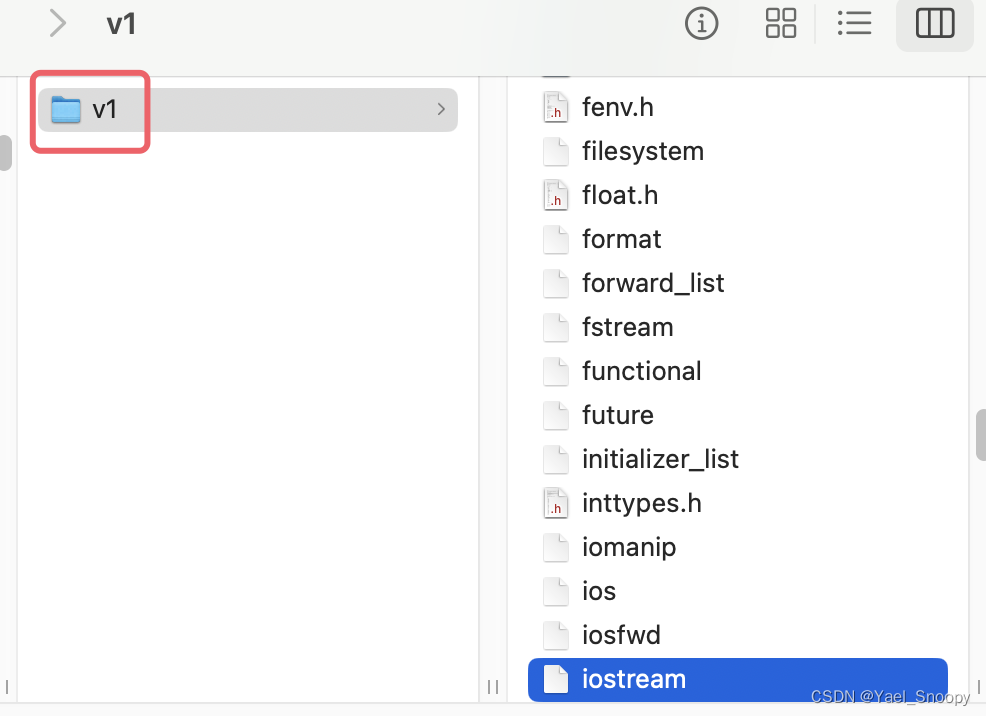Screen dimensions: 986x716
Task: Click the inttypes.h header file icon
Action: pyautogui.click(x=556, y=503)
